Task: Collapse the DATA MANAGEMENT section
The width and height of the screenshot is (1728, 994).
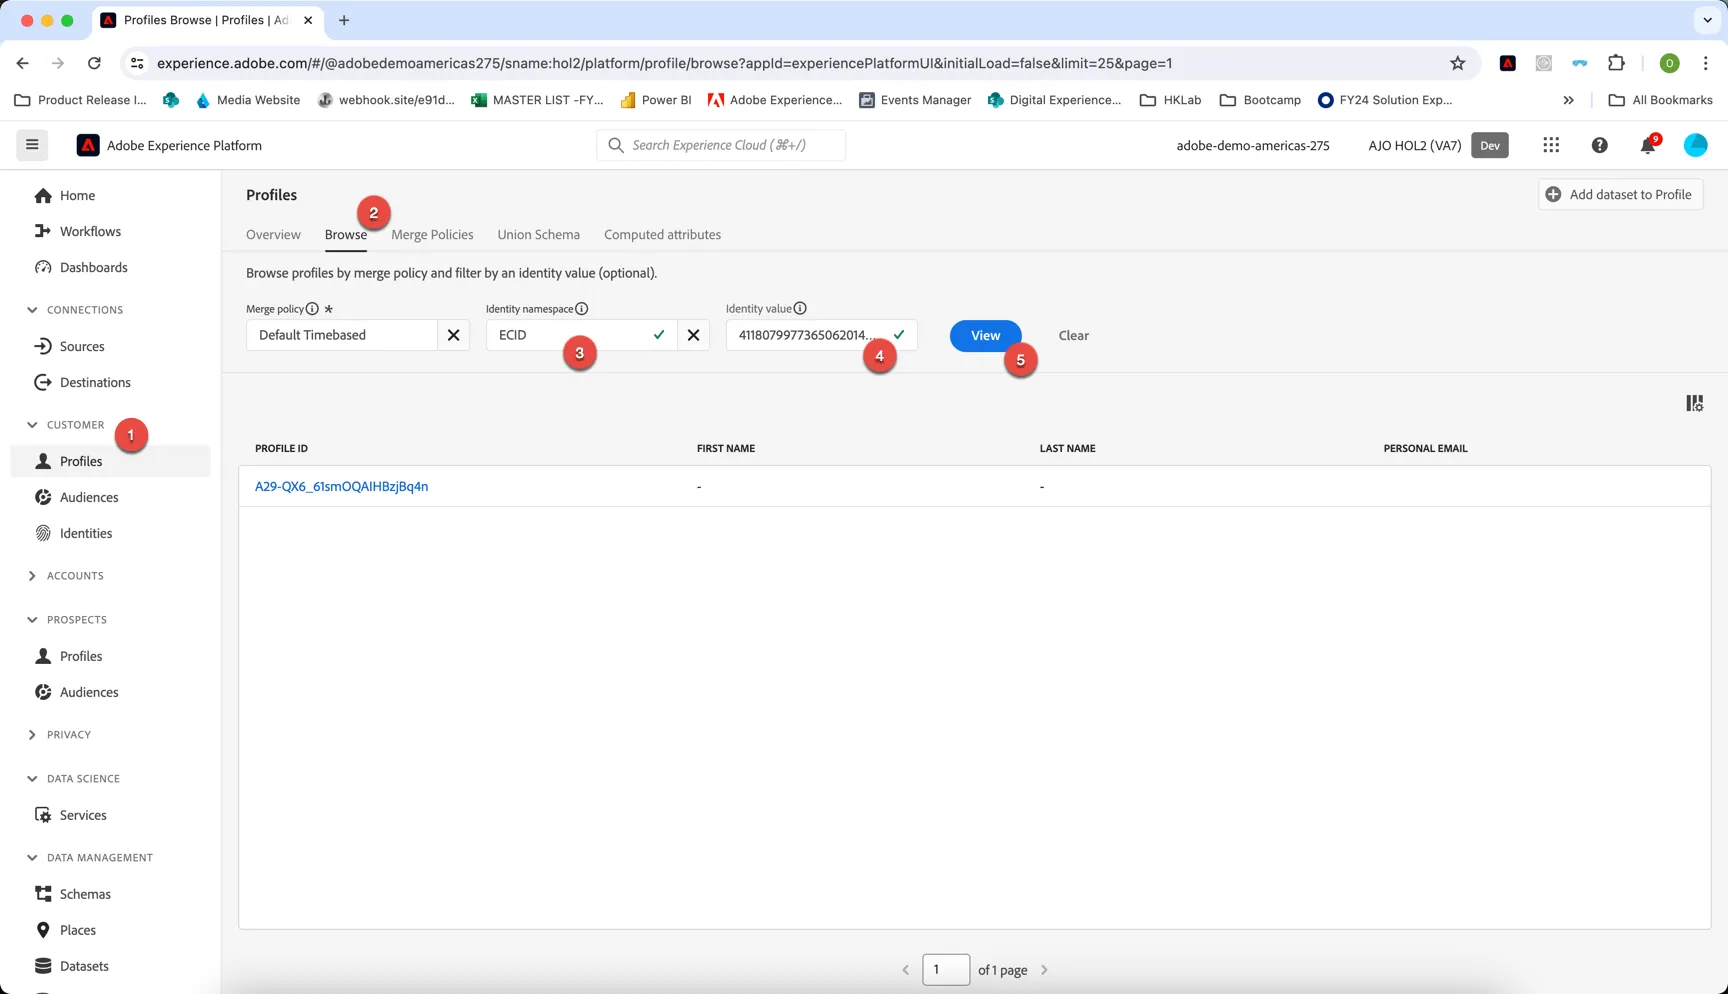Action: (90, 858)
